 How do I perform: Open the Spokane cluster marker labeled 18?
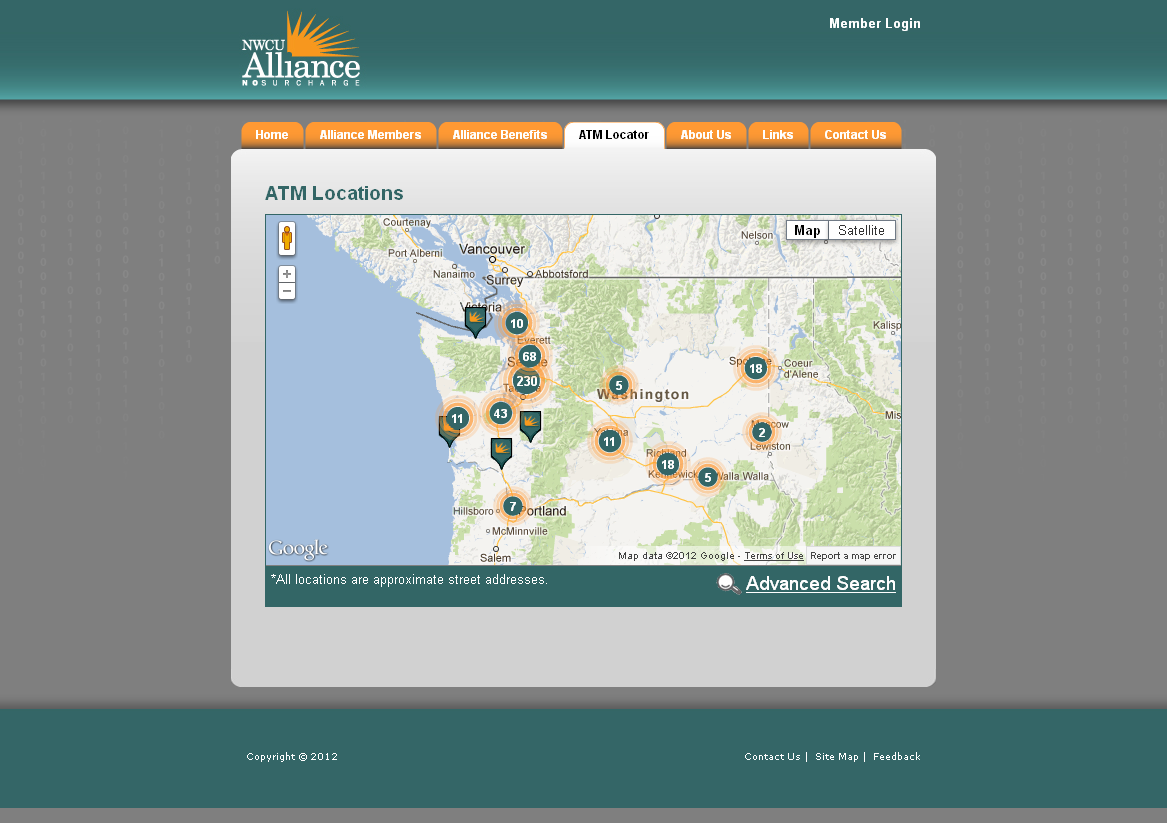755,368
